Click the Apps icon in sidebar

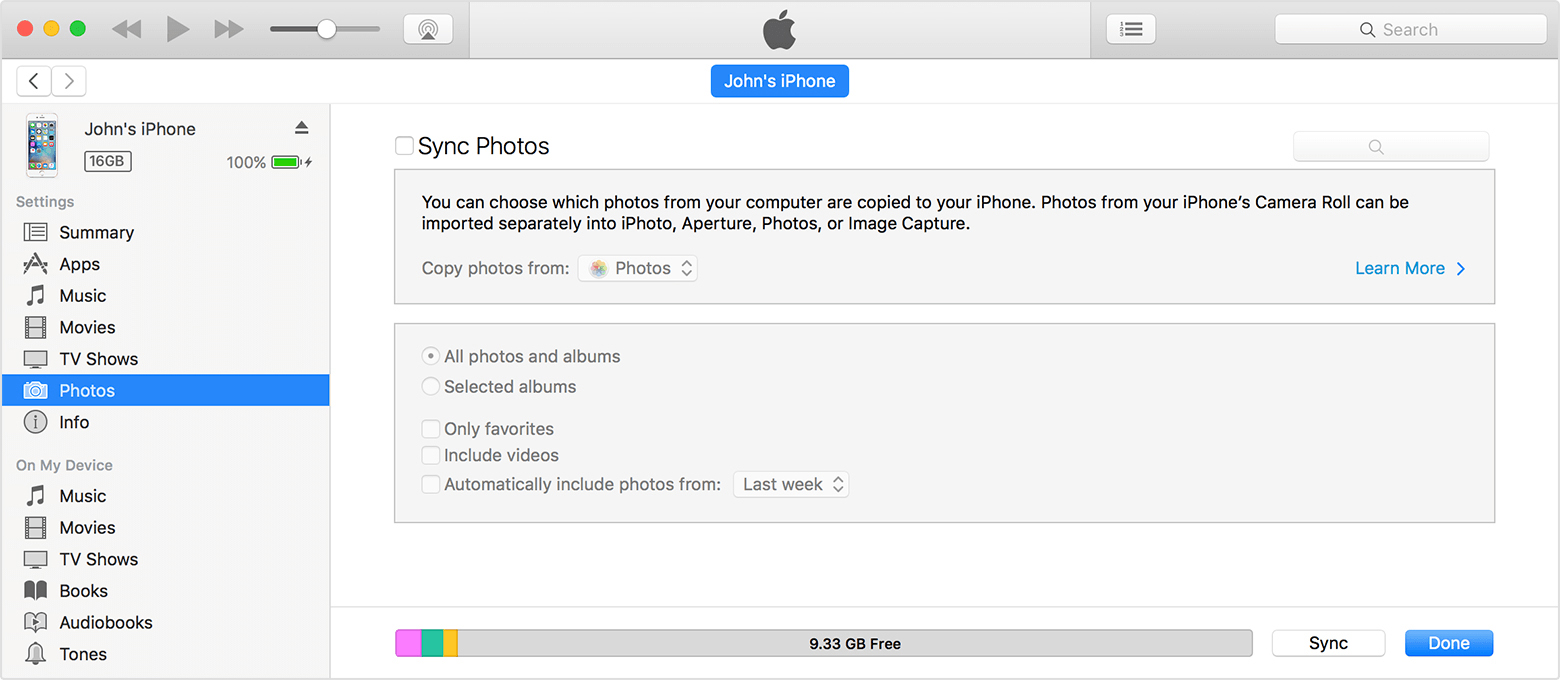(35, 264)
